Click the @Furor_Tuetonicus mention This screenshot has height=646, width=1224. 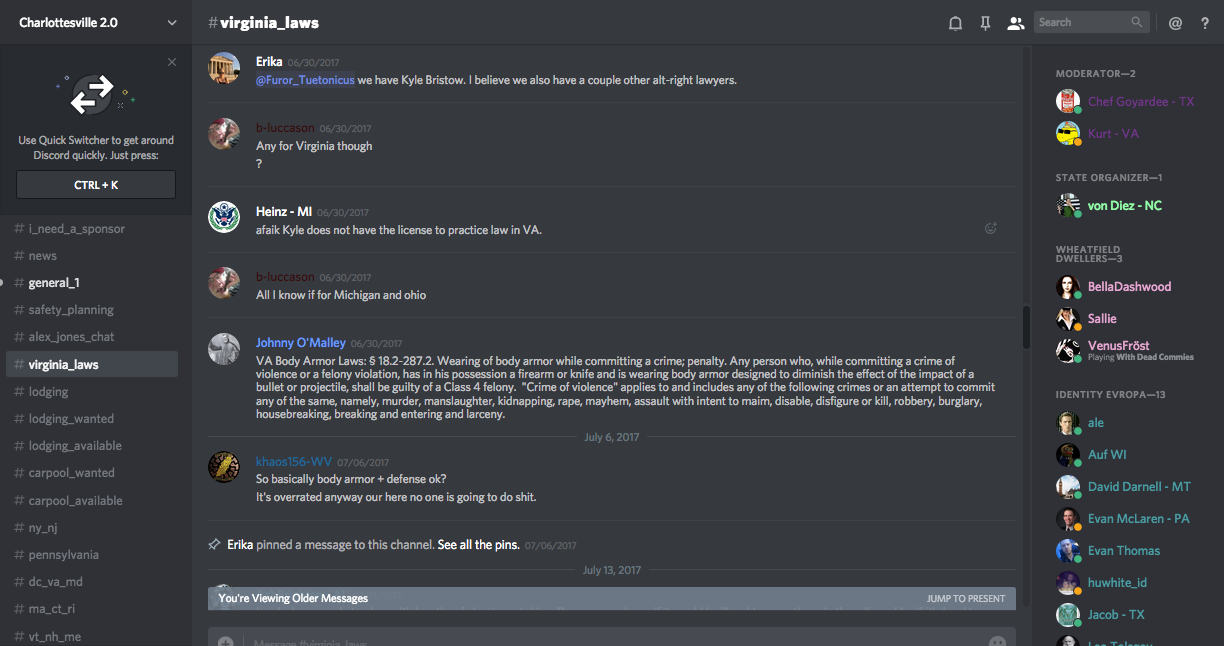point(305,80)
